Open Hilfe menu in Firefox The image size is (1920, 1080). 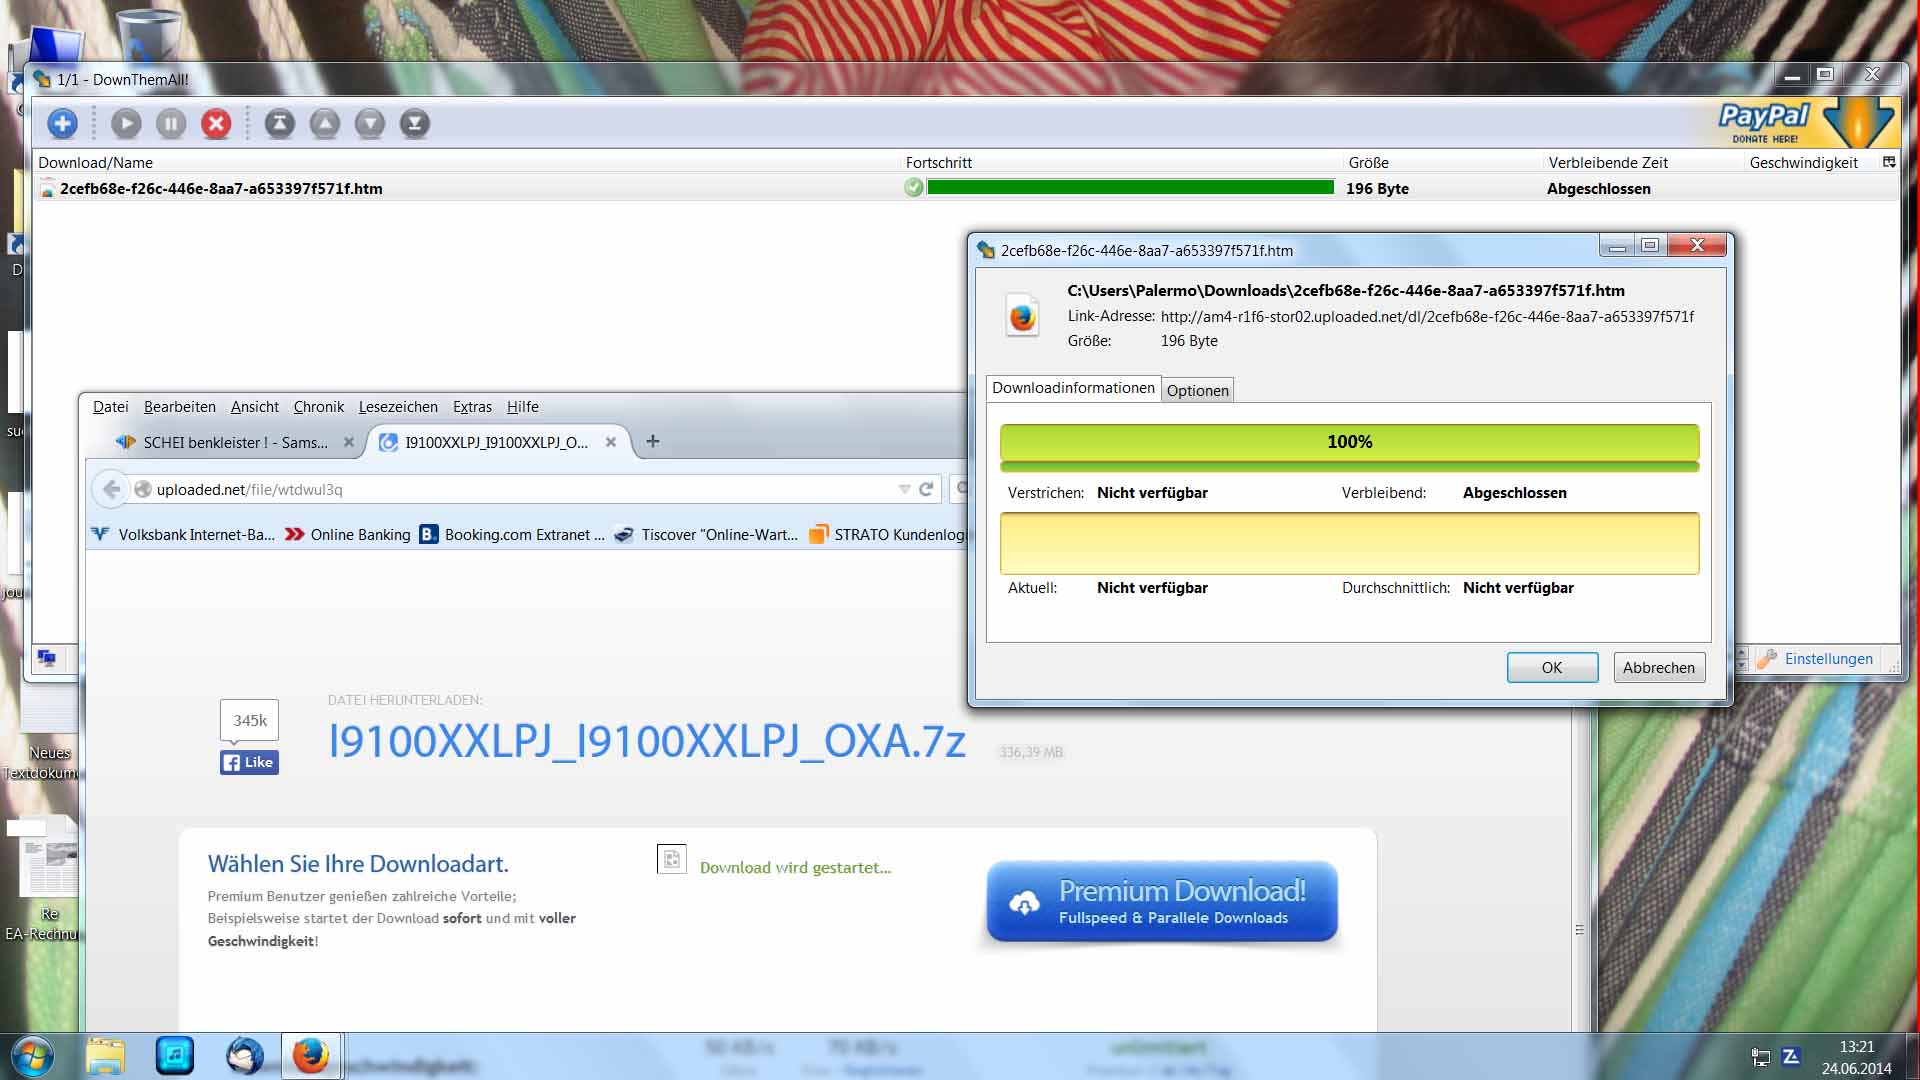523,407
